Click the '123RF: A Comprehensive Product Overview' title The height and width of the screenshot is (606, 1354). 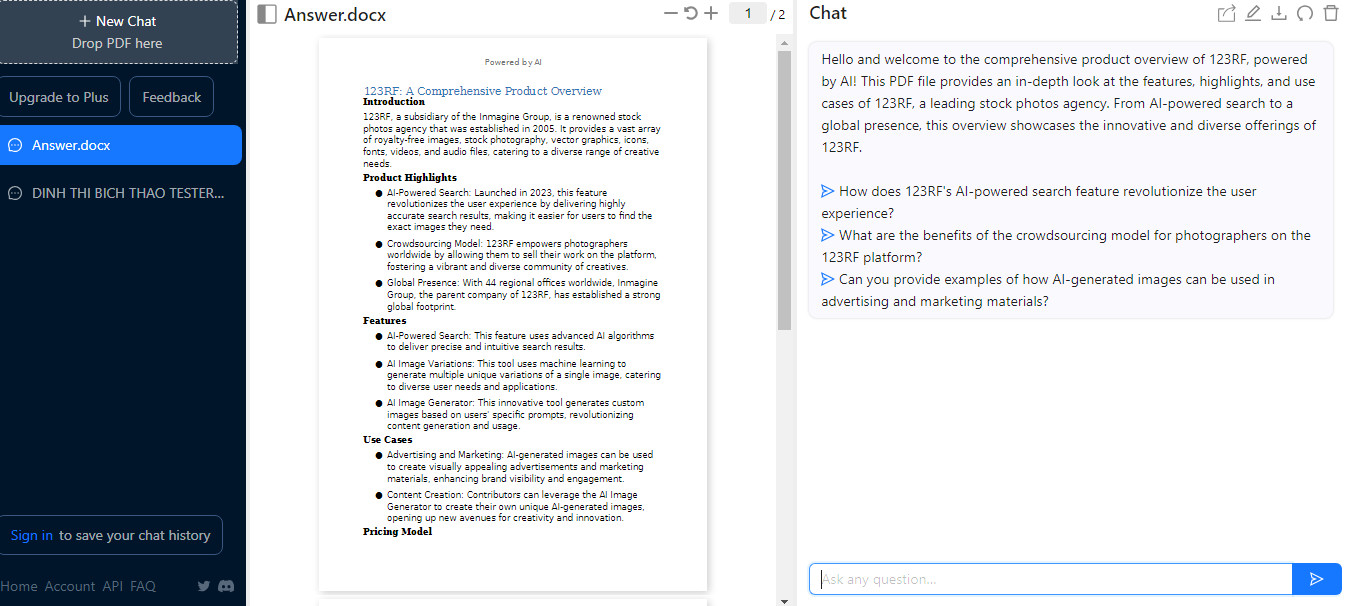click(483, 91)
